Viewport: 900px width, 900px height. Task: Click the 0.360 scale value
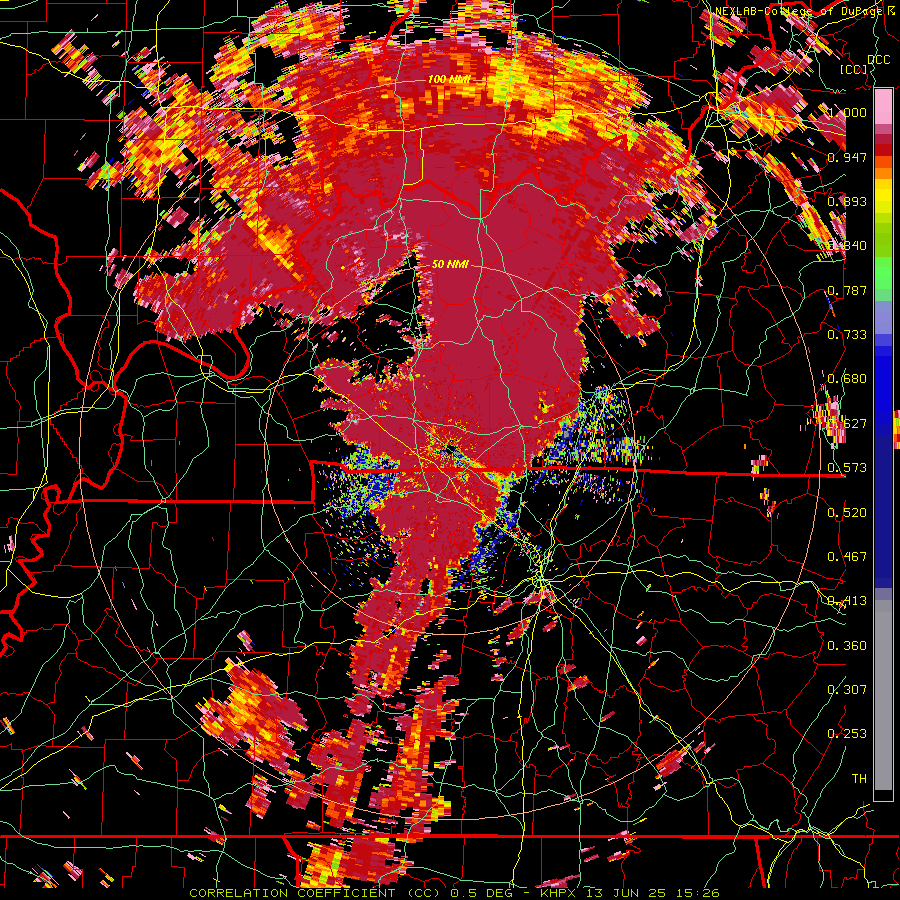click(x=847, y=646)
